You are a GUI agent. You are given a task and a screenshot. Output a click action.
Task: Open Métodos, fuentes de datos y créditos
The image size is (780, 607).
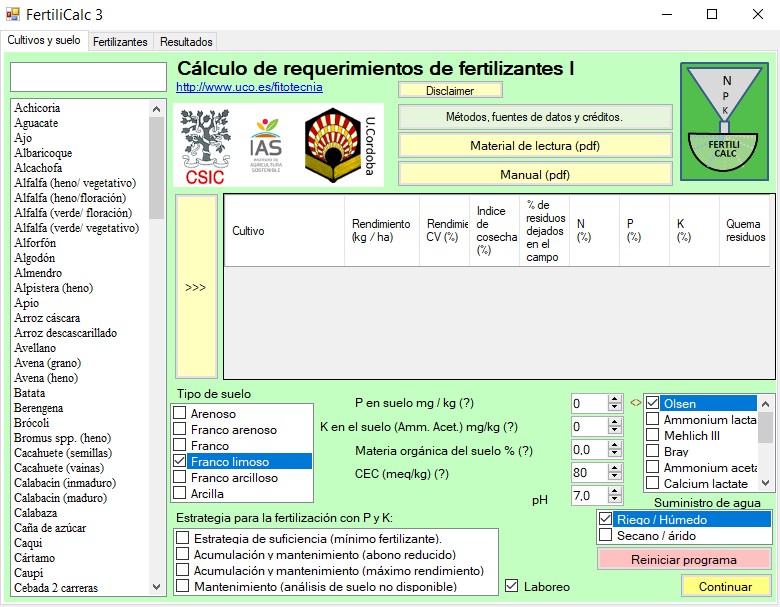535,117
